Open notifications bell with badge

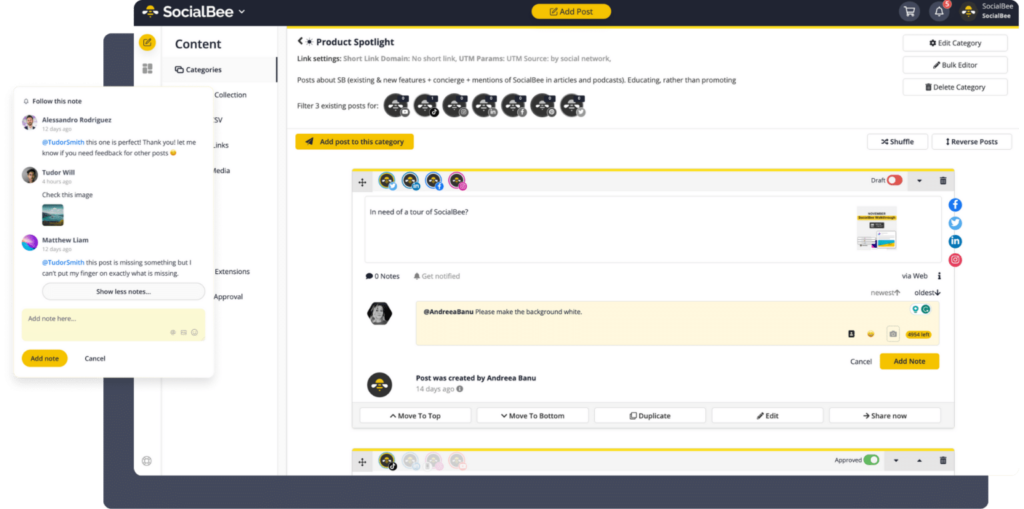click(x=939, y=12)
